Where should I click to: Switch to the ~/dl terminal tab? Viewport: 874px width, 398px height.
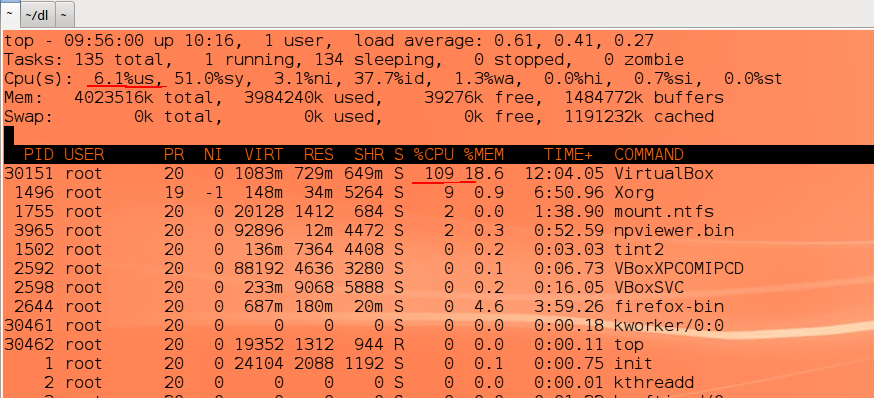37,15
